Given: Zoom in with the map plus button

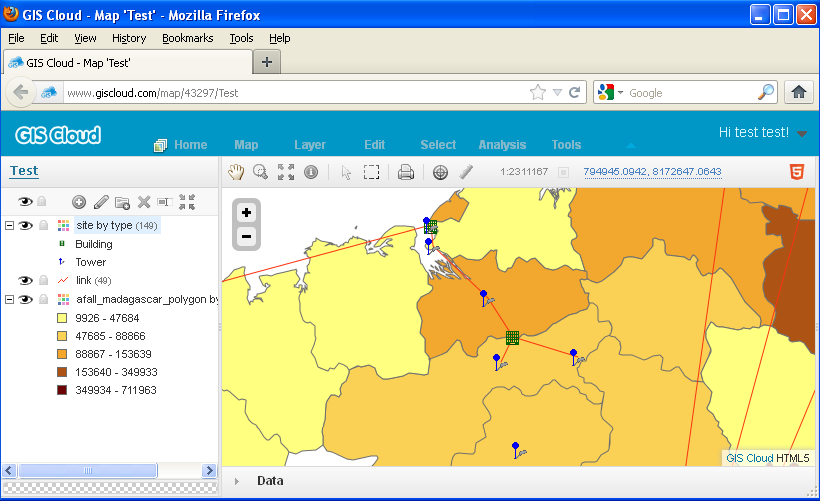Looking at the screenshot, I should (246, 213).
